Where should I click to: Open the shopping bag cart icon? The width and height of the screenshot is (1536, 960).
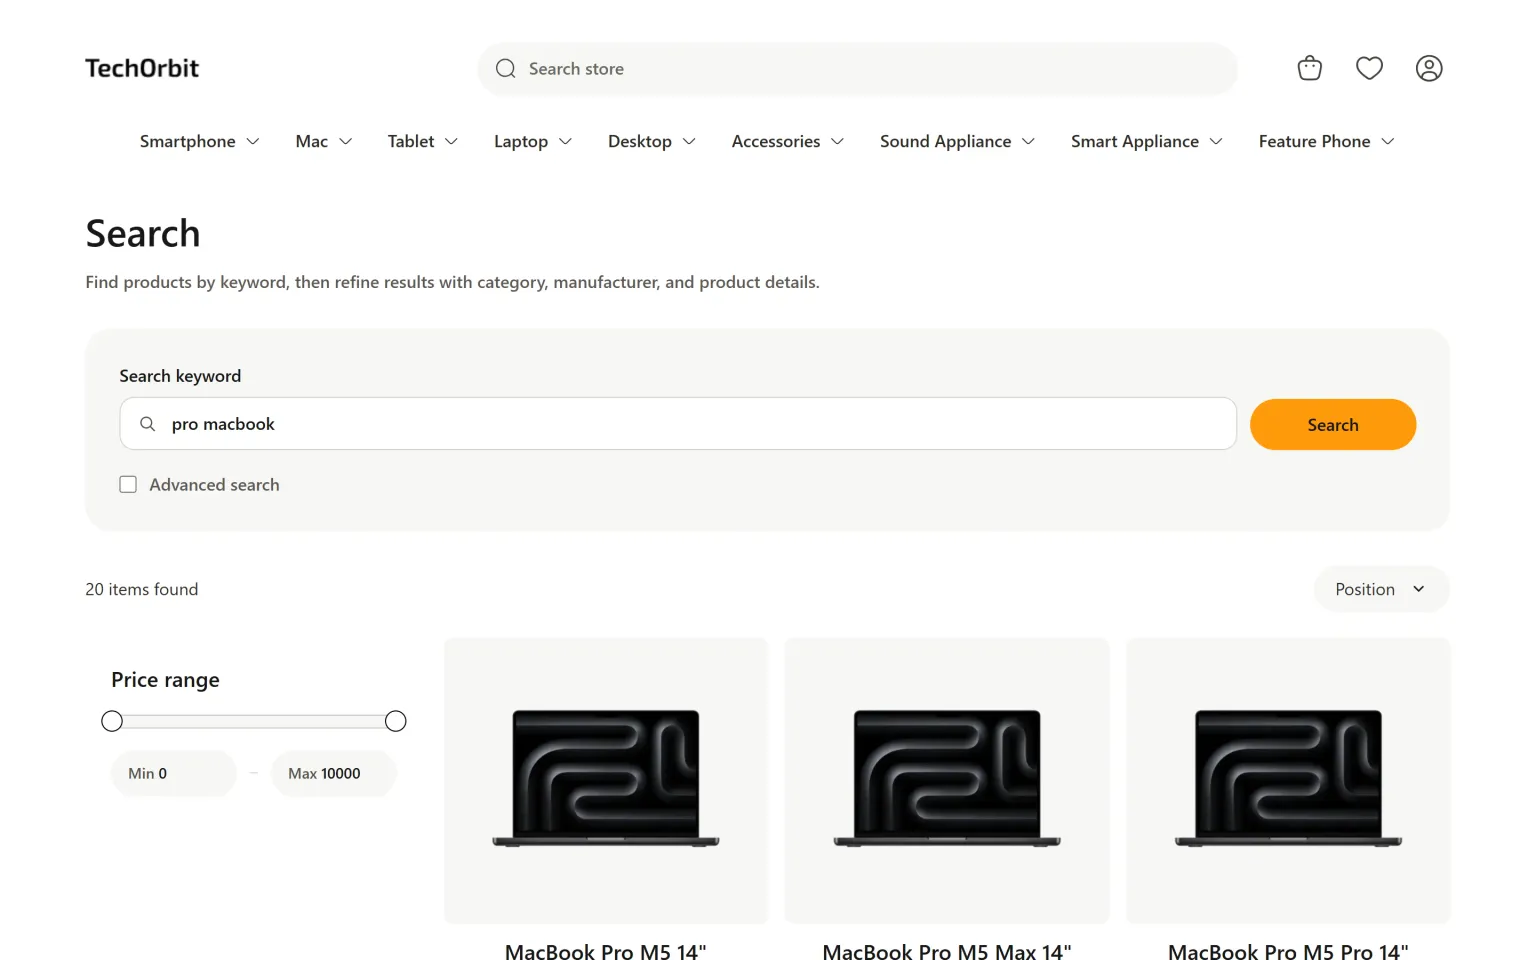pyautogui.click(x=1309, y=68)
